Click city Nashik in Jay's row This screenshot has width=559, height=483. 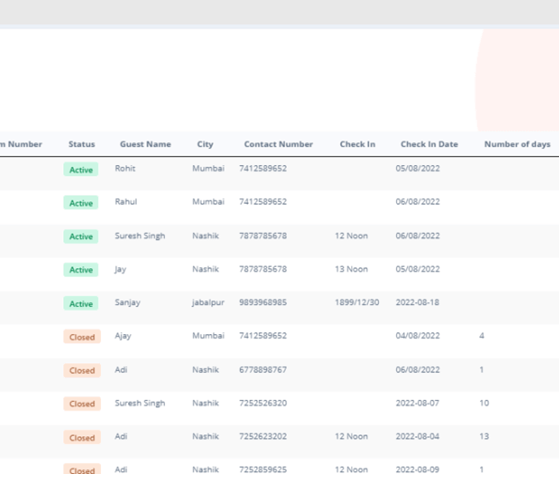click(205, 269)
